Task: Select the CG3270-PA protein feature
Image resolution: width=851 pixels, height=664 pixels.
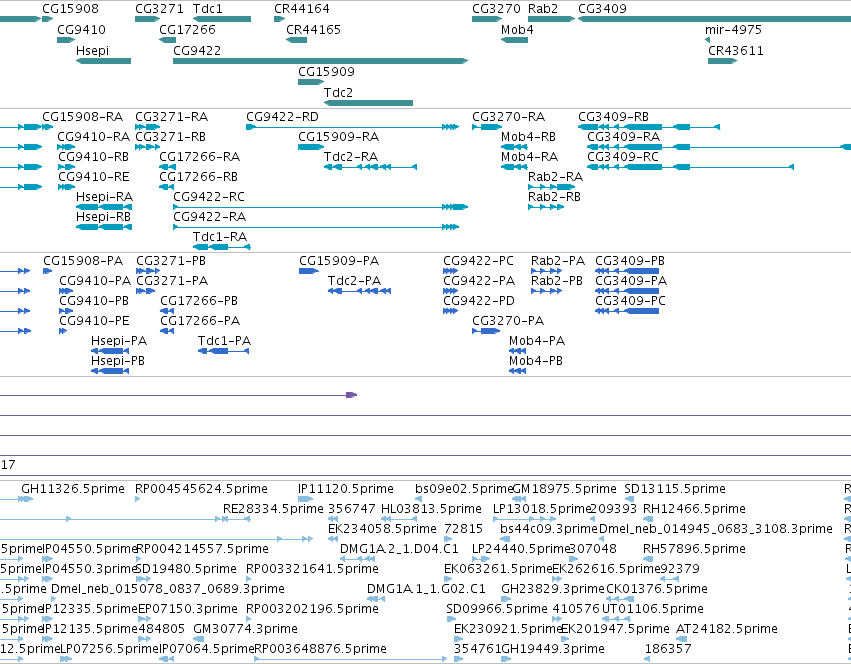Action: tap(486, 331)
